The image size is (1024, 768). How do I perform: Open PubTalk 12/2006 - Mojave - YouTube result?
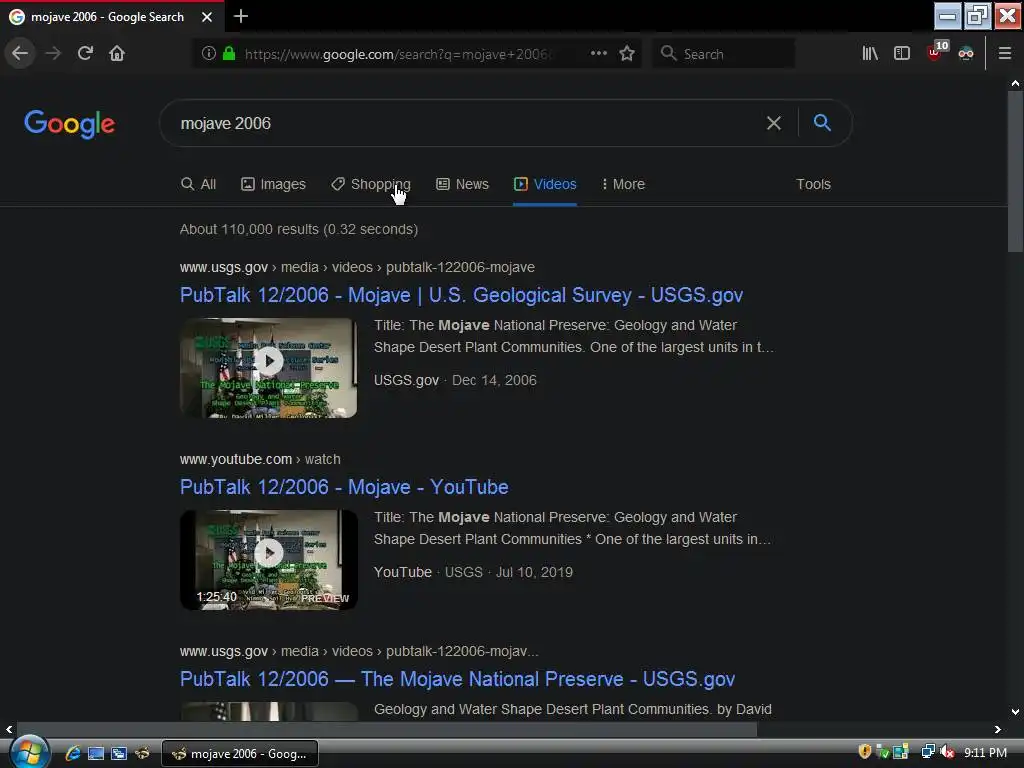(x=344, y=487)
